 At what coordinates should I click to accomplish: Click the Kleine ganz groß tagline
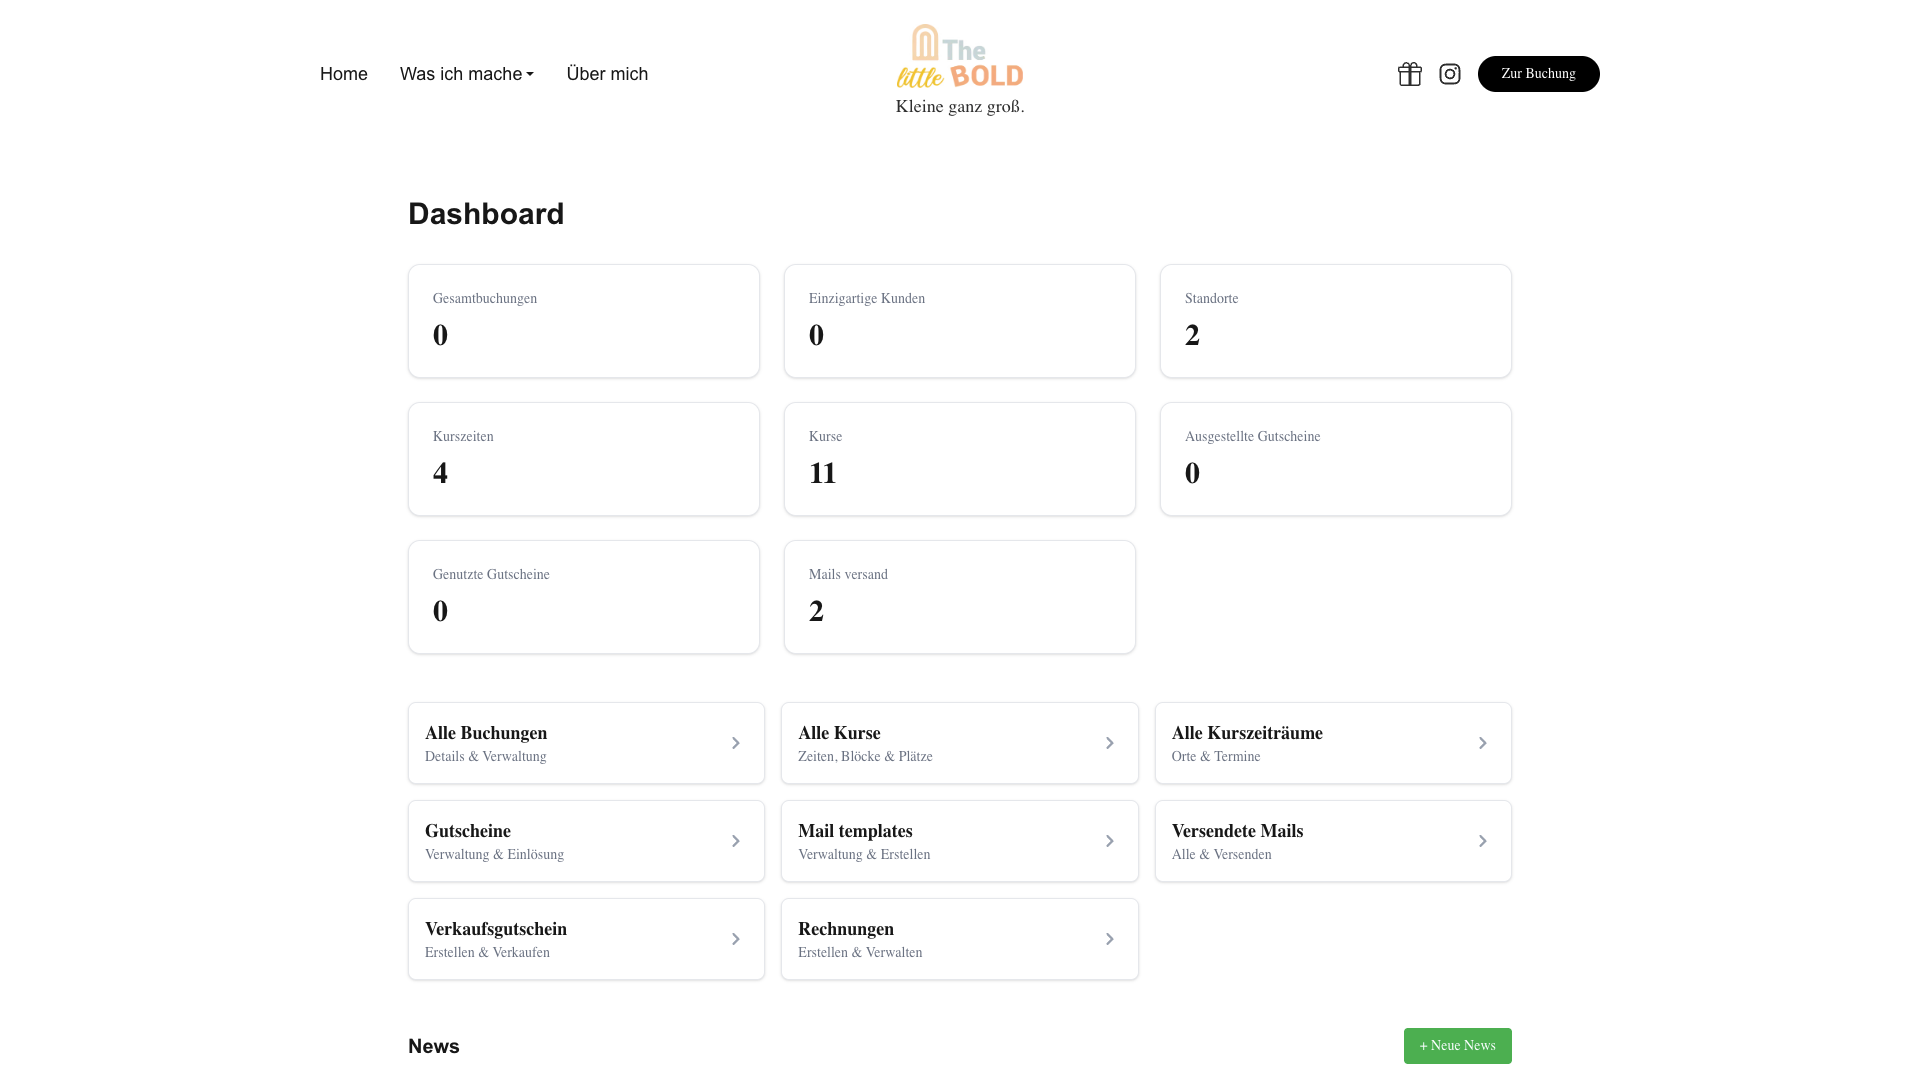[x=960, y=106]
